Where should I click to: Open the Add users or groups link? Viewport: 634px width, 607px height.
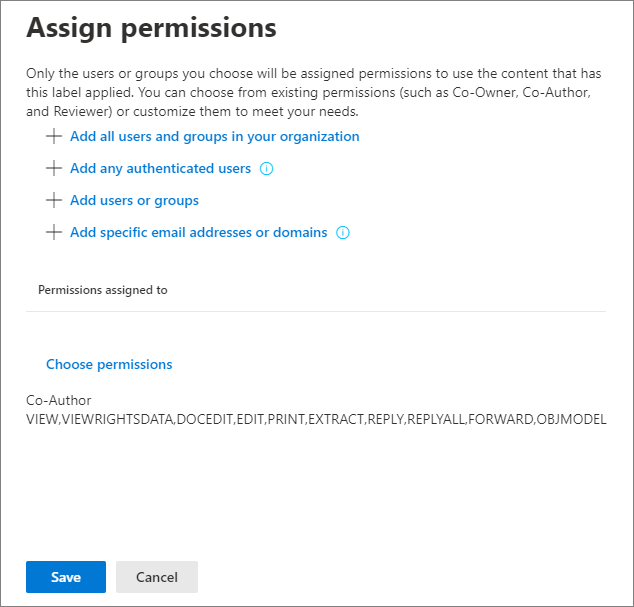pyautogui.click(x=134, y=200)
